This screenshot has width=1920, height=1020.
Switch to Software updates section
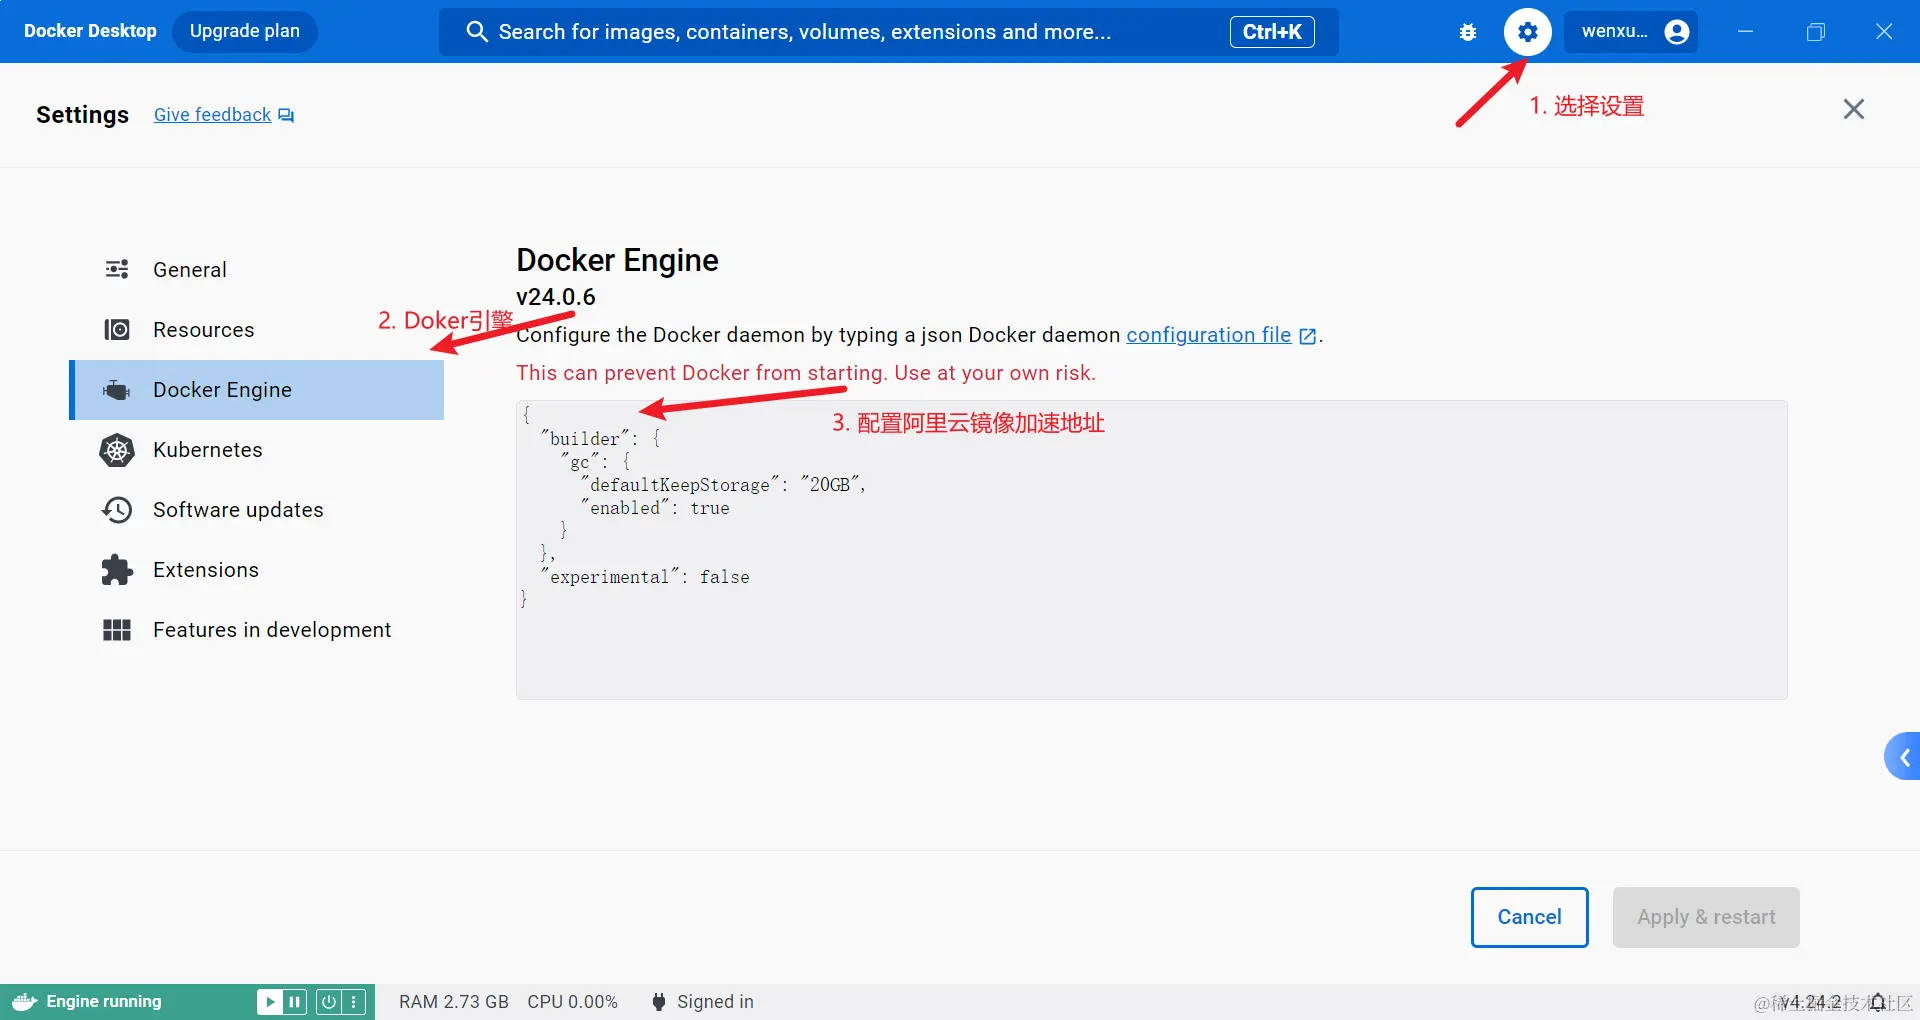[x=238, y=510]
